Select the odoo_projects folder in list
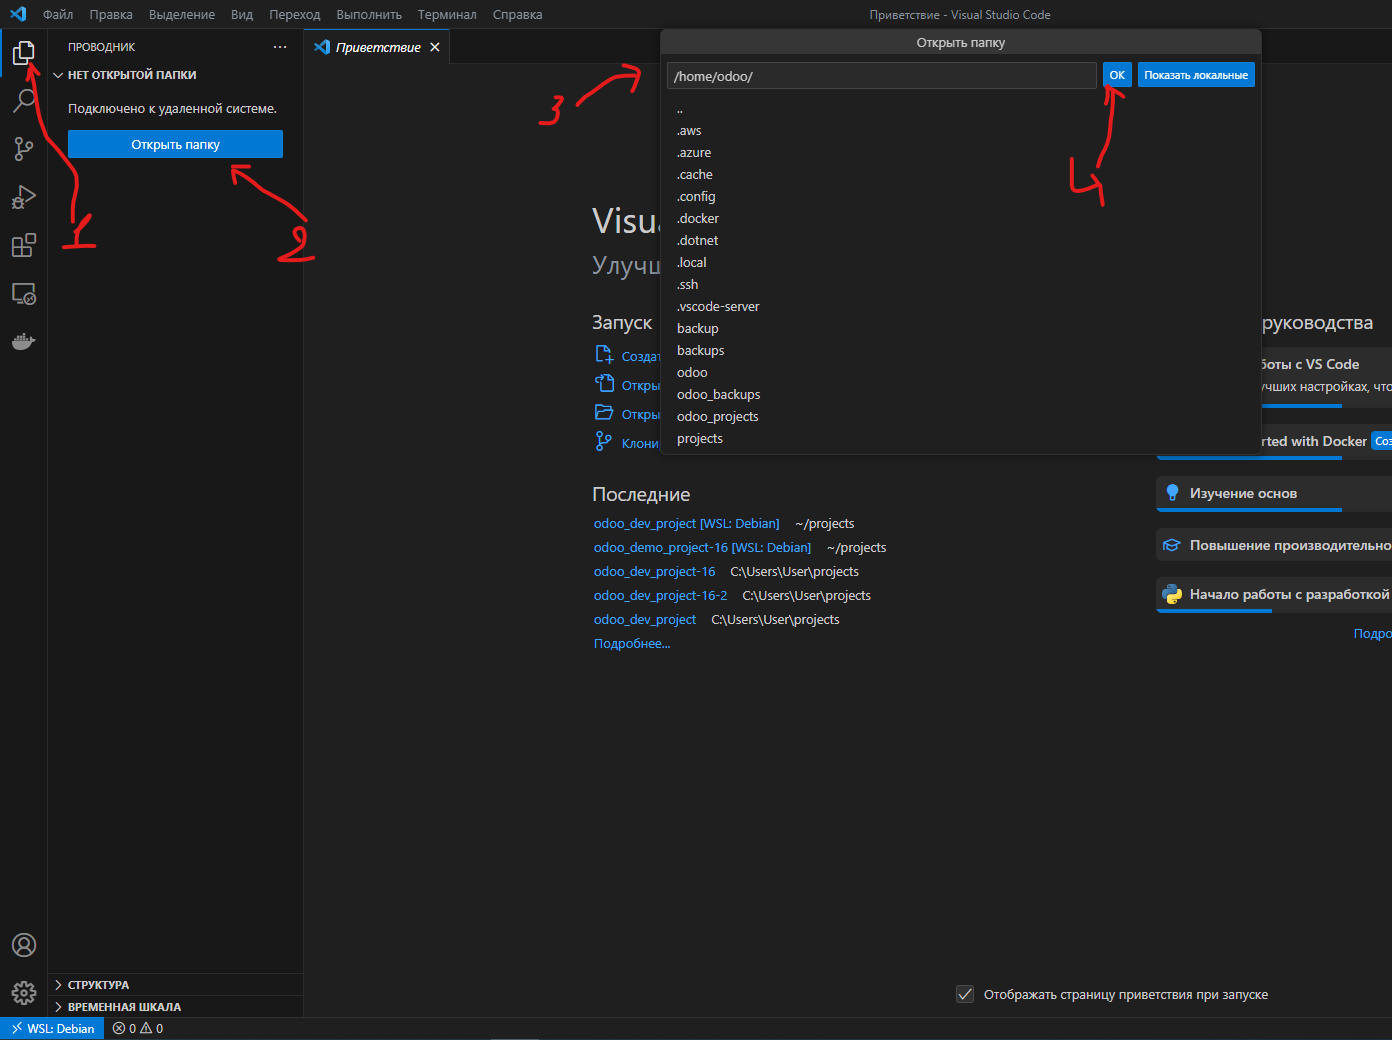1392x1040 pixels. [x=961, y=417]
